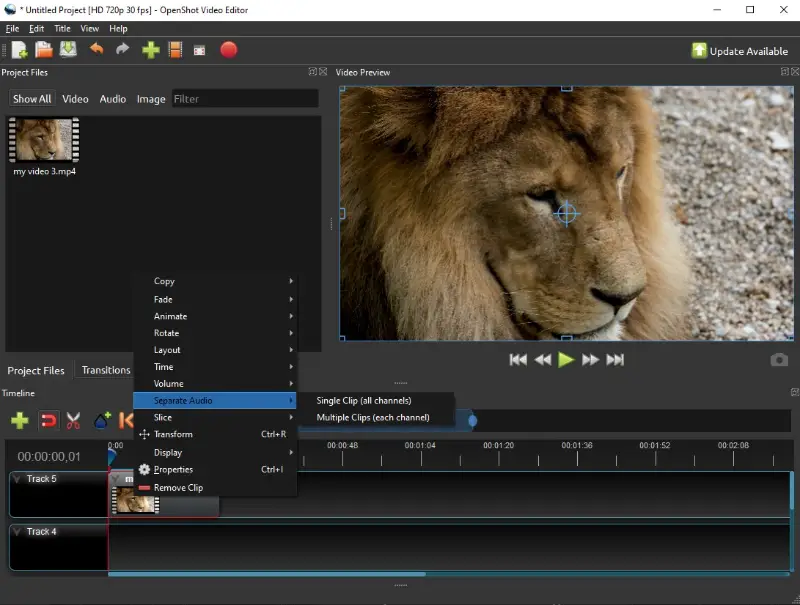Expand the Animate submenu
Image resolution: width=800 pixels, height=605 pixels.
pos(215,316)
